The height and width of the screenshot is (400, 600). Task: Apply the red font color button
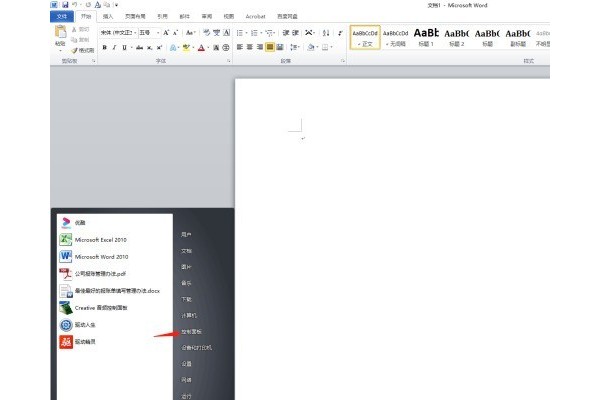pos(201,48)
